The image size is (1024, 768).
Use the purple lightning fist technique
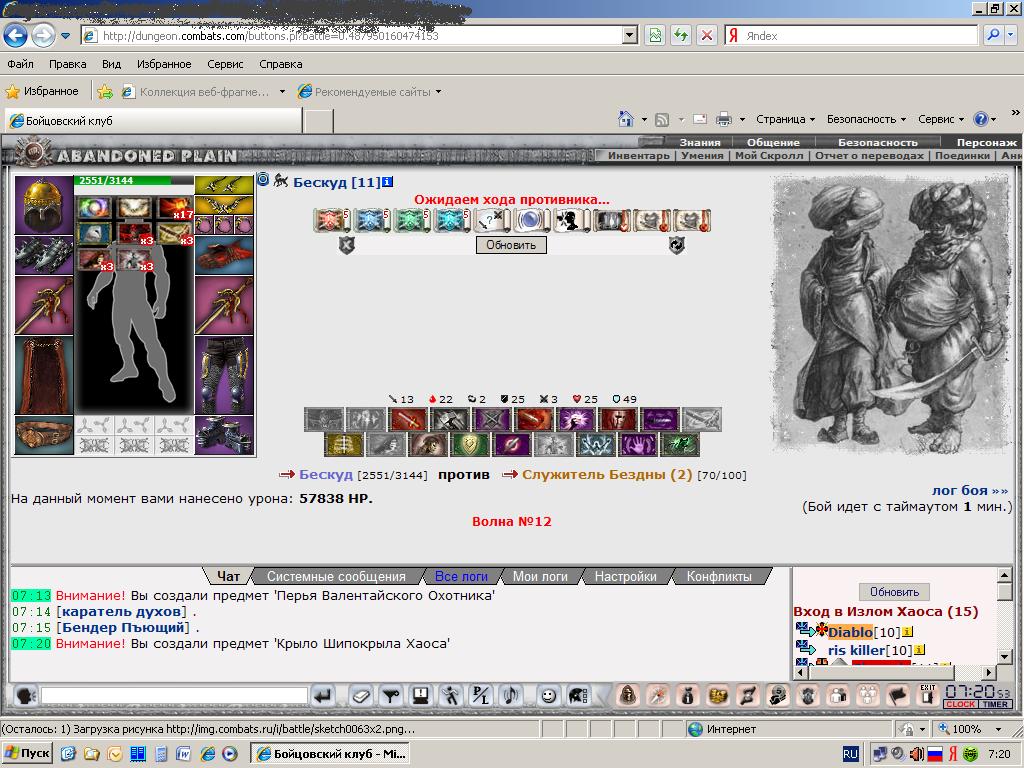tap(576, 419)
